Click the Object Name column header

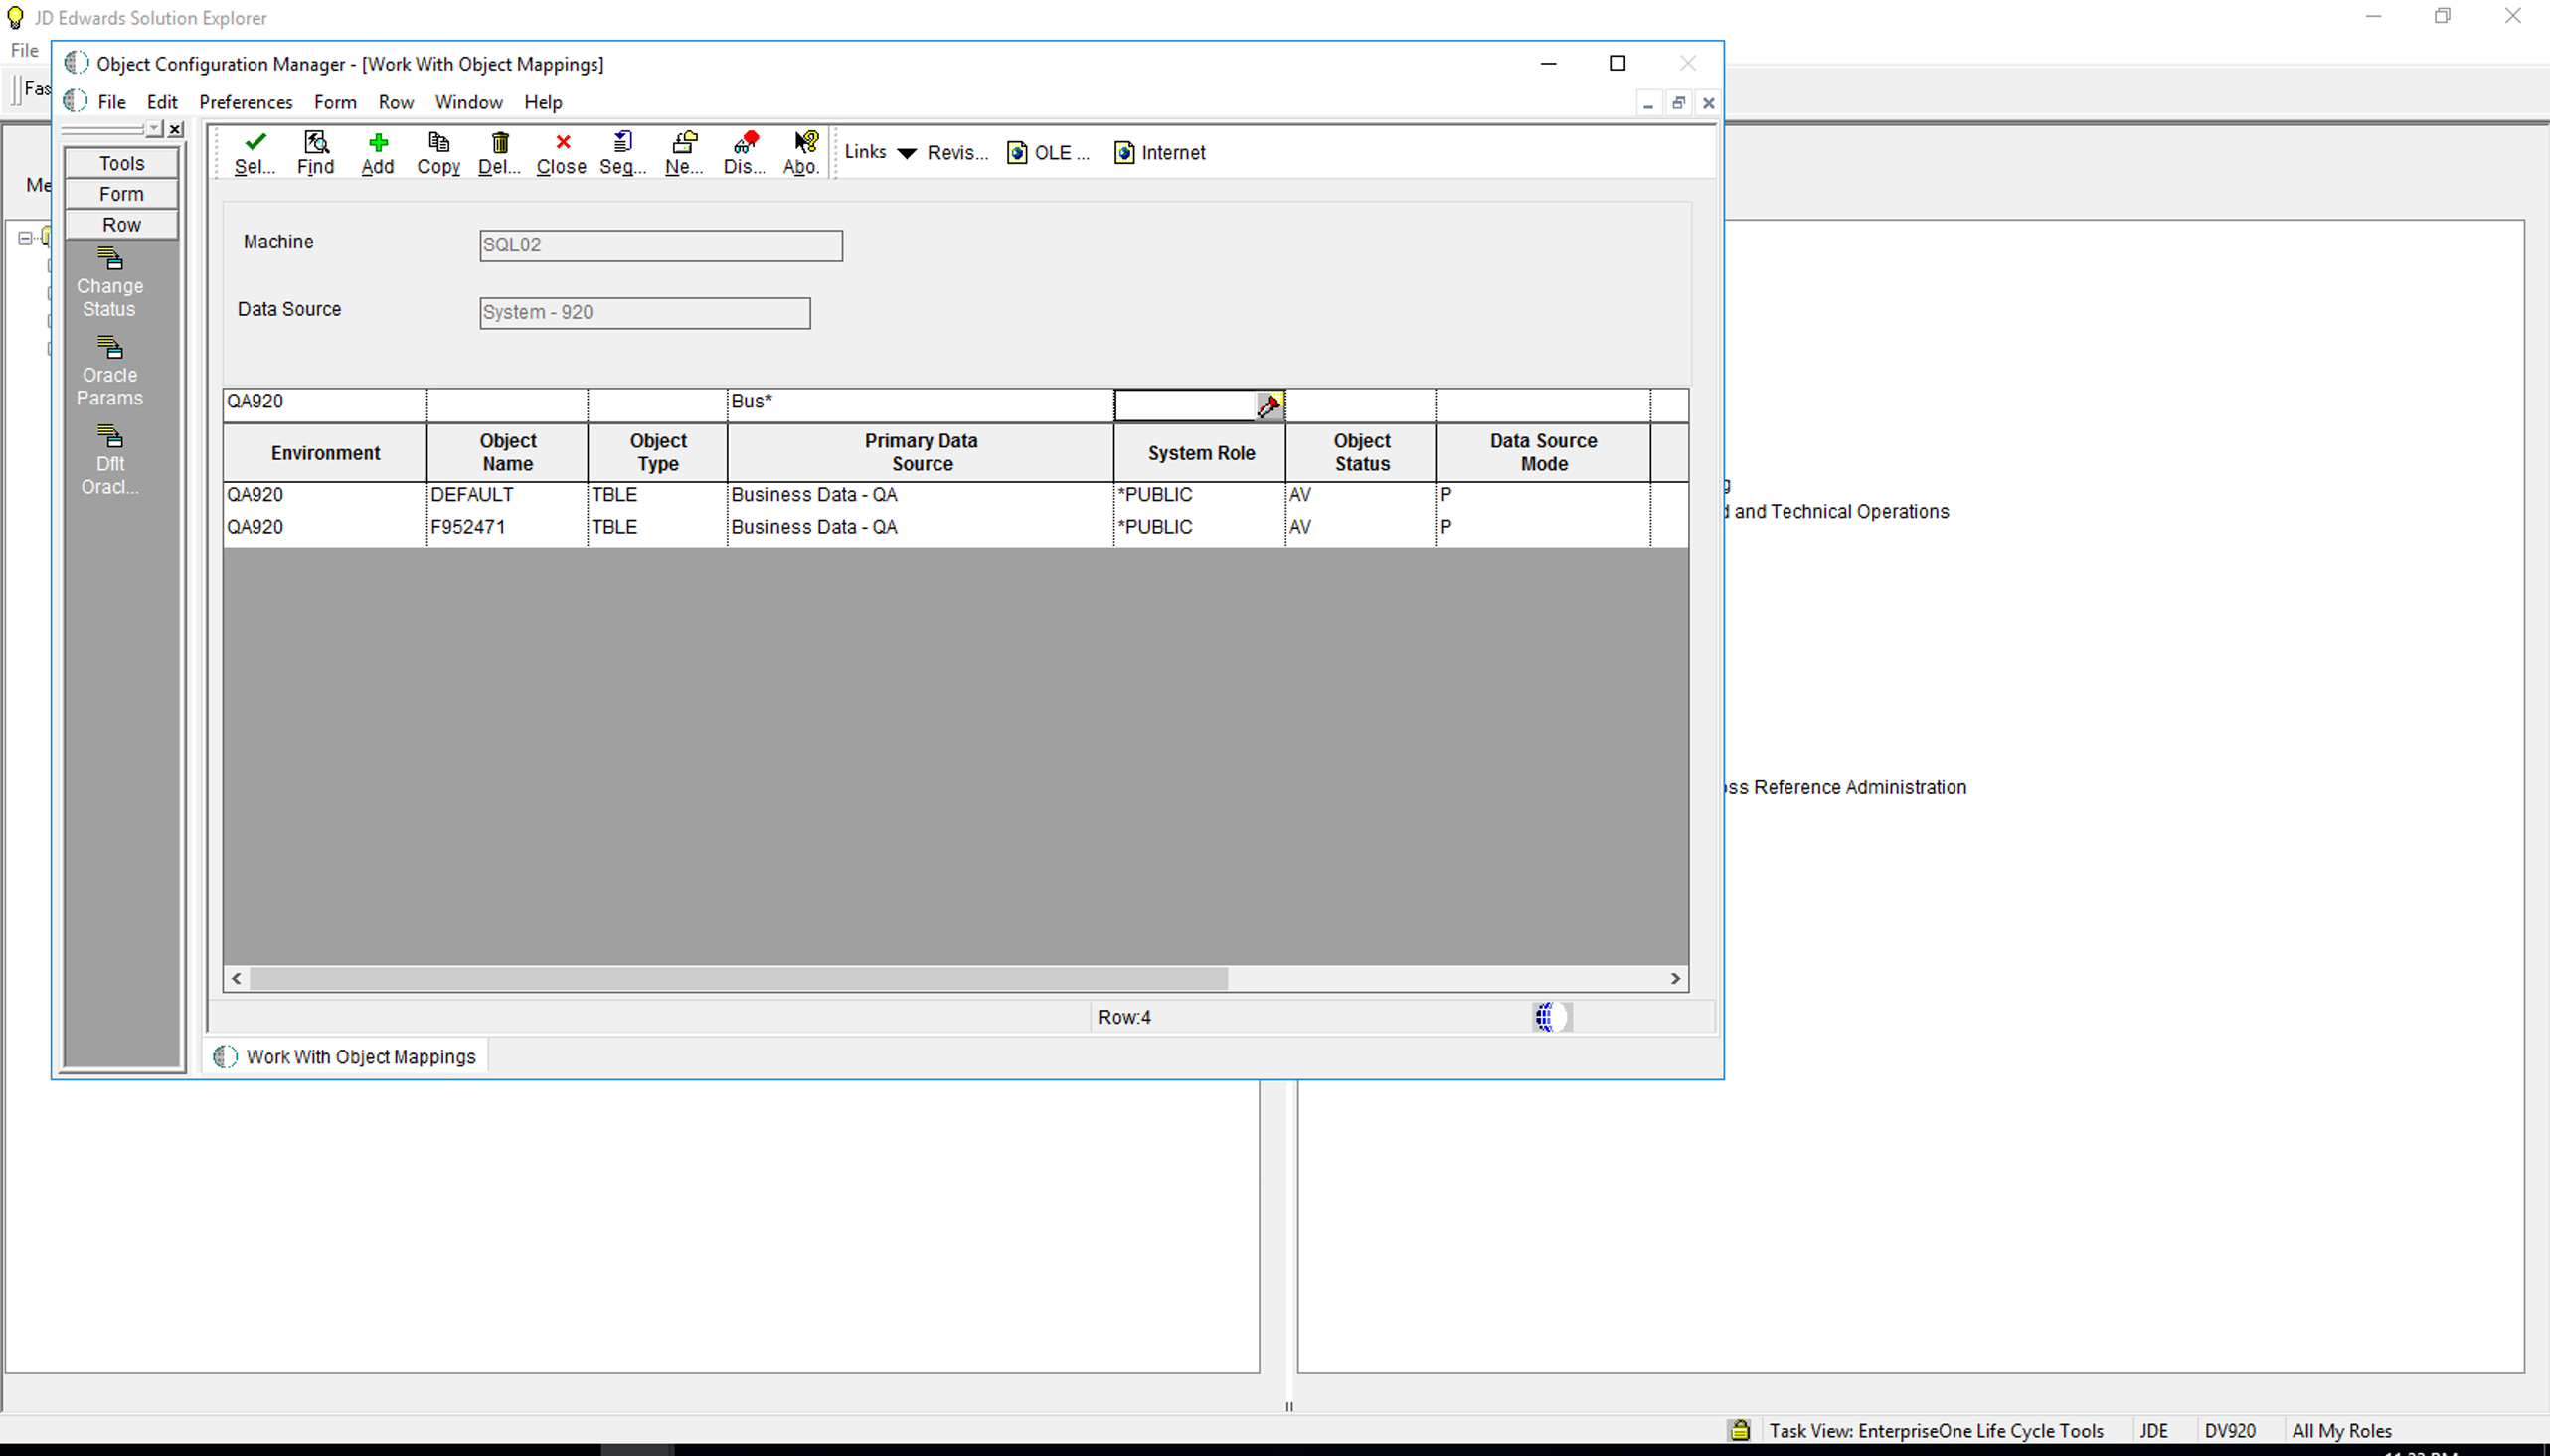[x=507, y=453]
